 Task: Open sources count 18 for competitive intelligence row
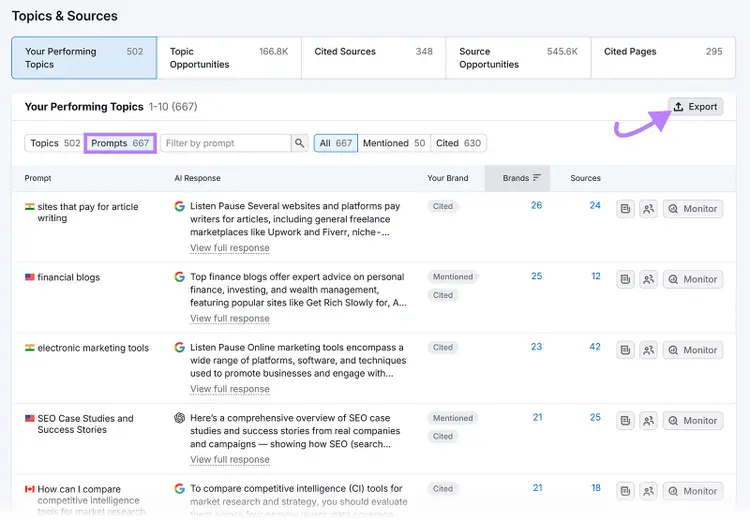tap(596, 488)
